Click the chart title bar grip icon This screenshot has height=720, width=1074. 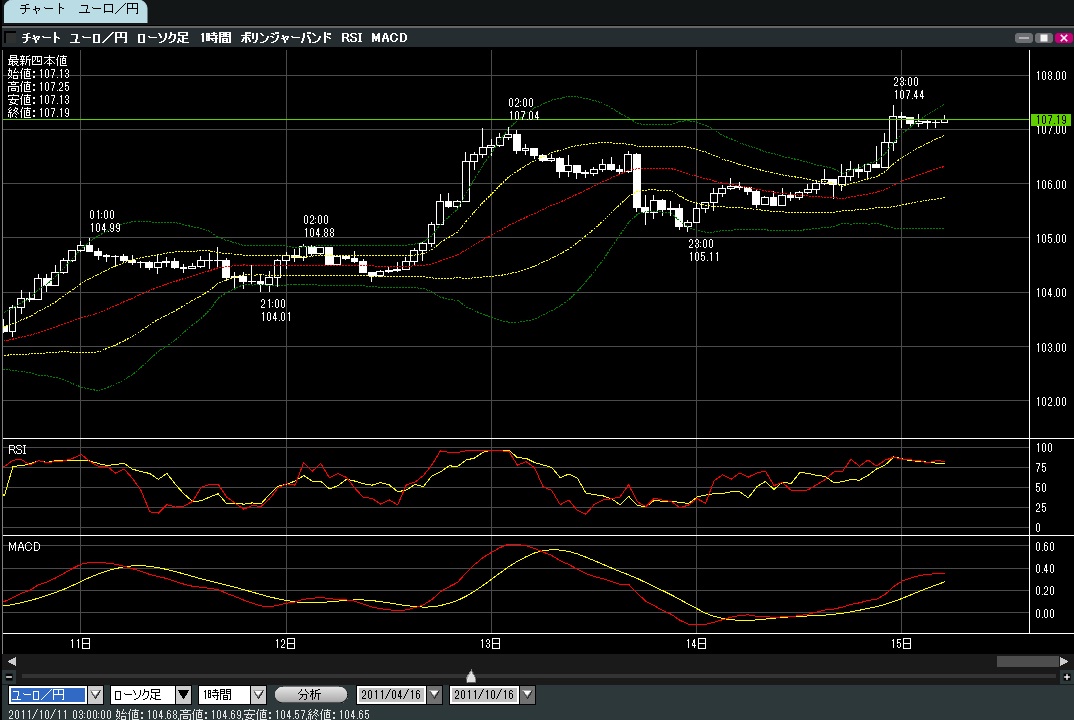11,38
